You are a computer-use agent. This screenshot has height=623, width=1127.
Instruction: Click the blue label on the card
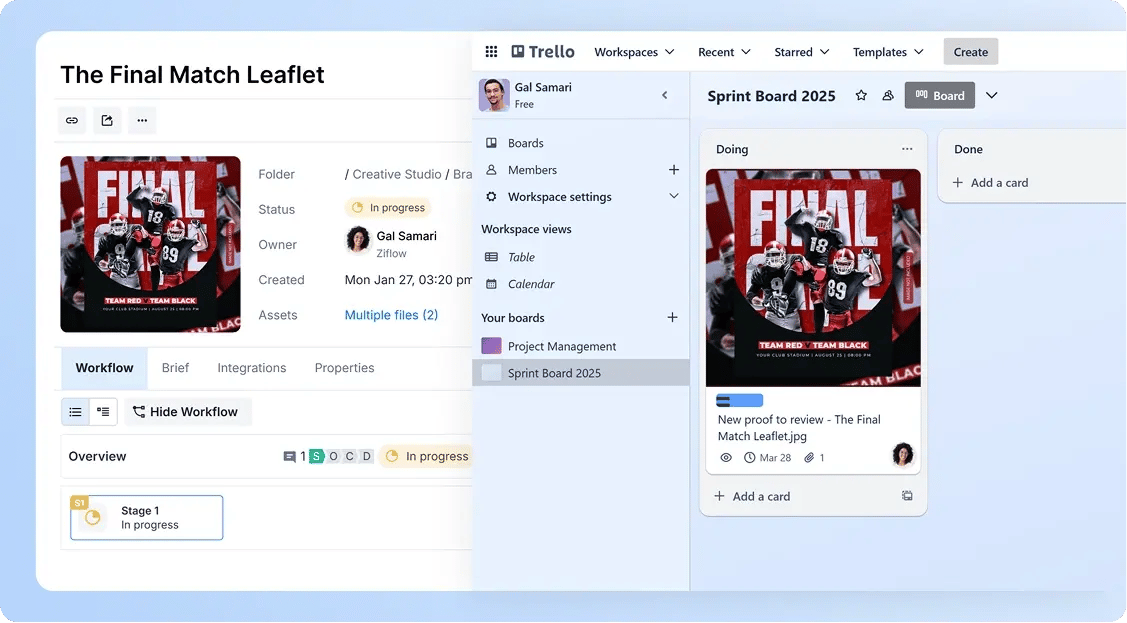pos(740,400)
